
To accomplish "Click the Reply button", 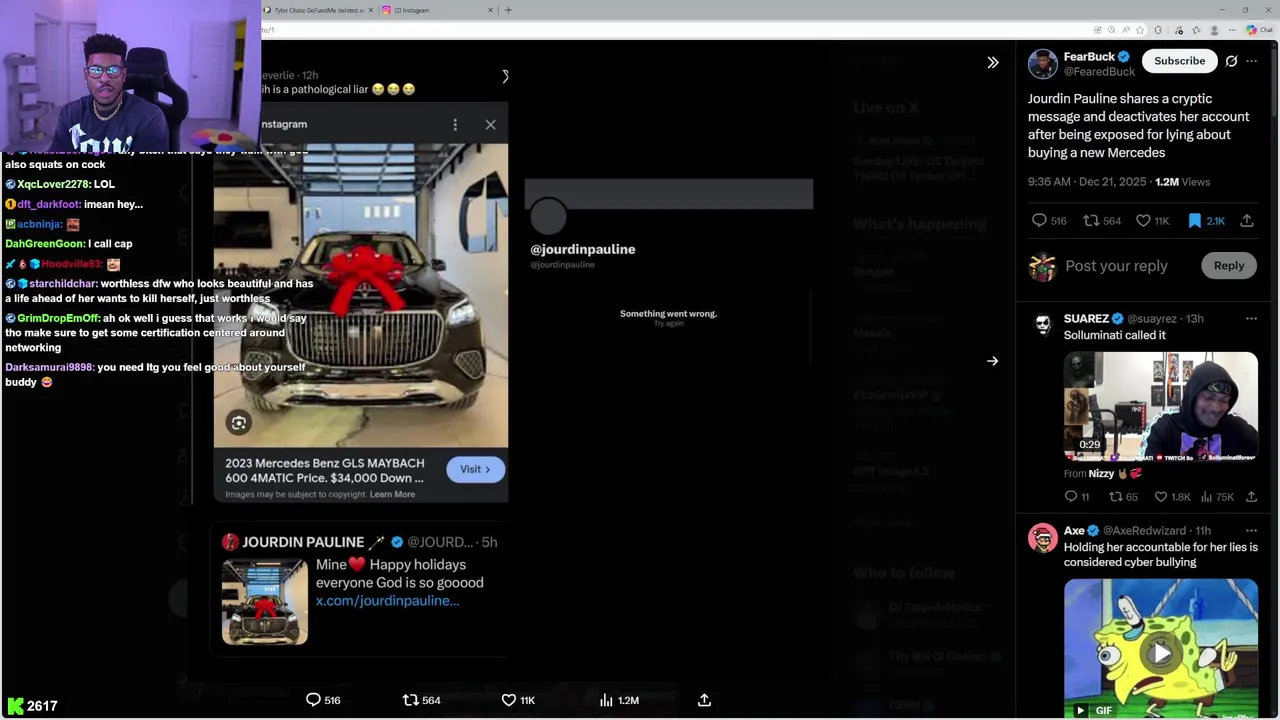I will point(1229,266).
